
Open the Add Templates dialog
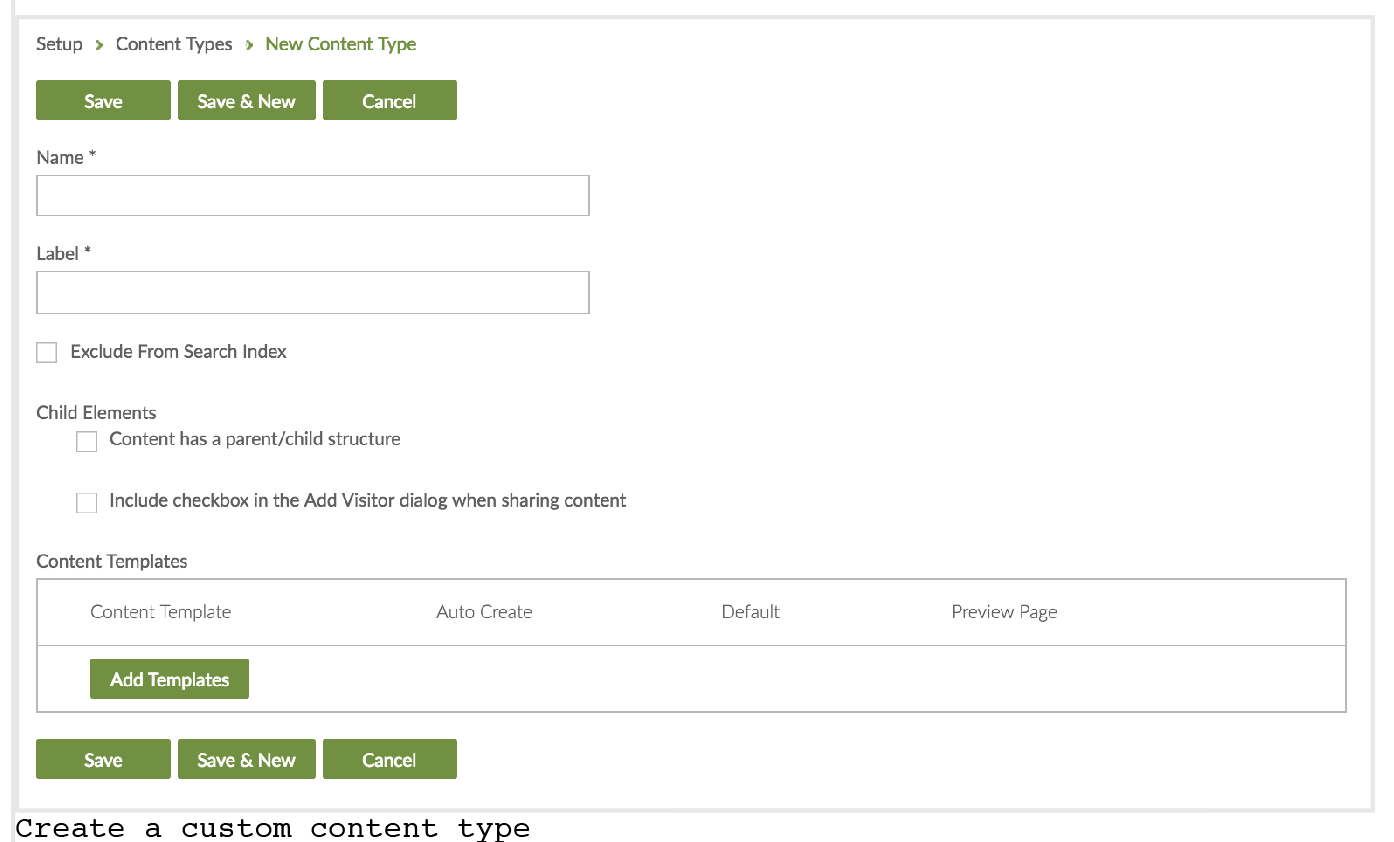coord(169,679)
